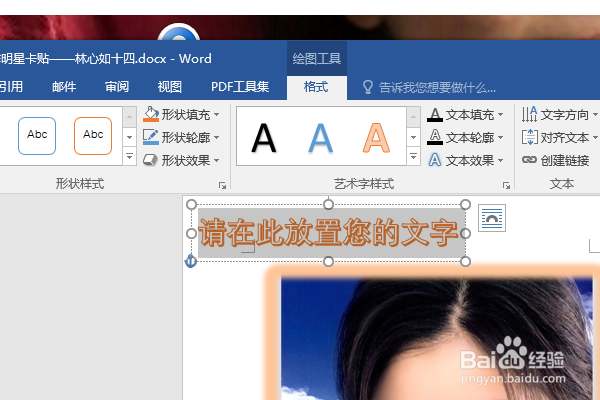Click the 文本轮廓 text outline icon
The image size is (600, 400).
point(435,137)
